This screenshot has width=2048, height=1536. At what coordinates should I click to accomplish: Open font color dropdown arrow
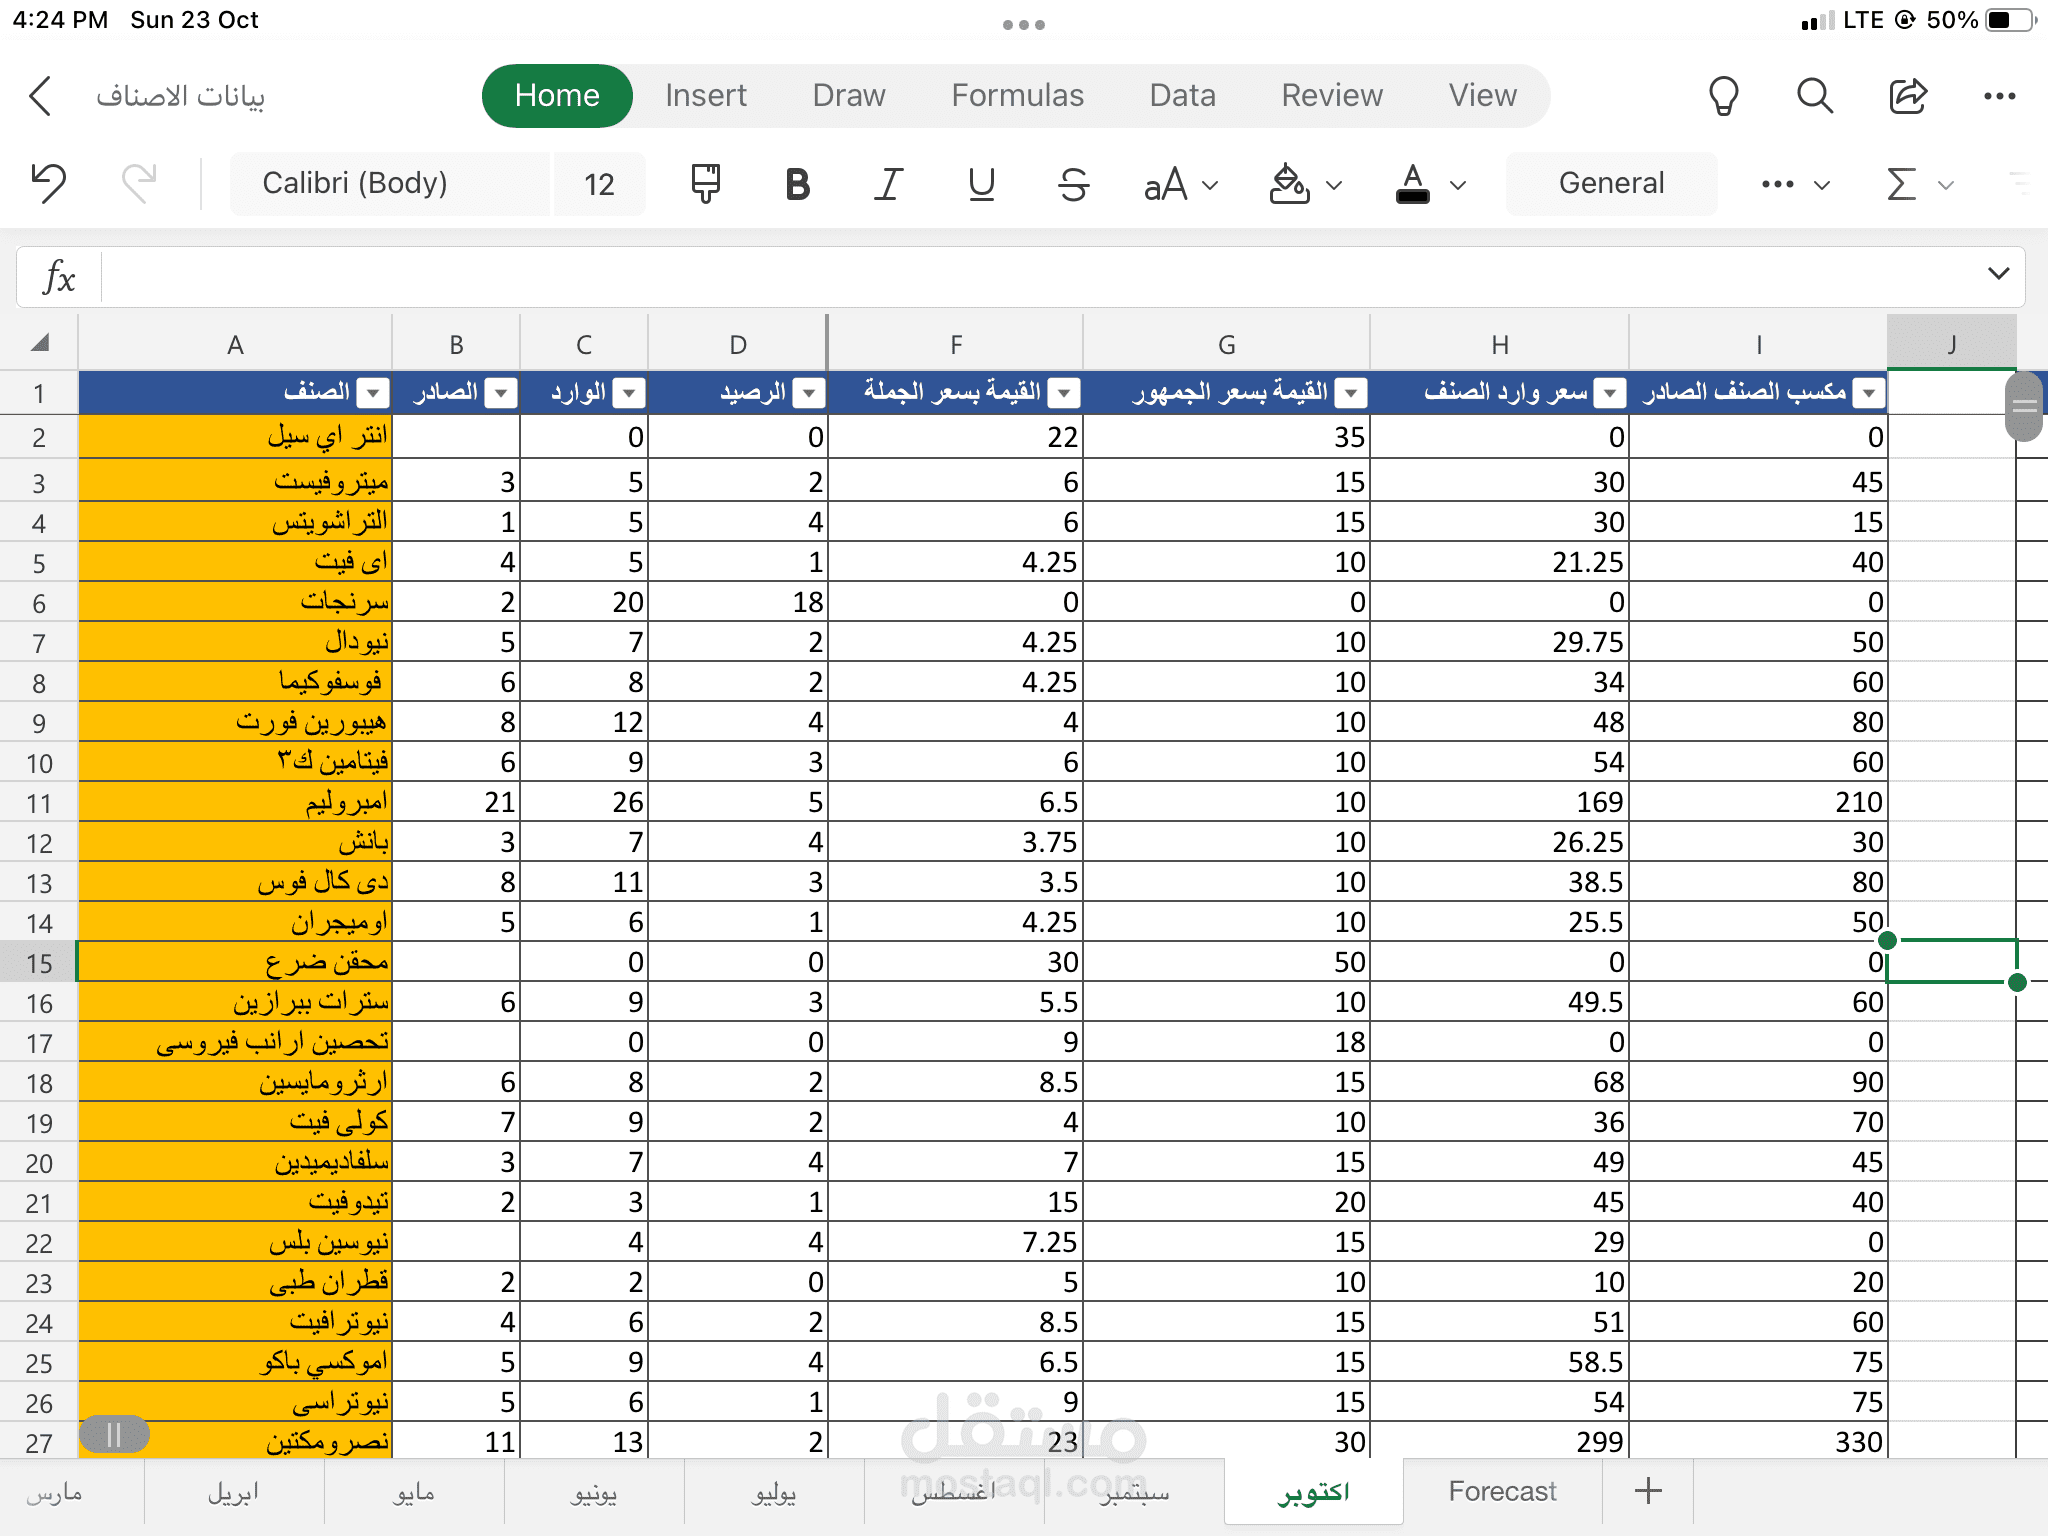coord(1458,185)
